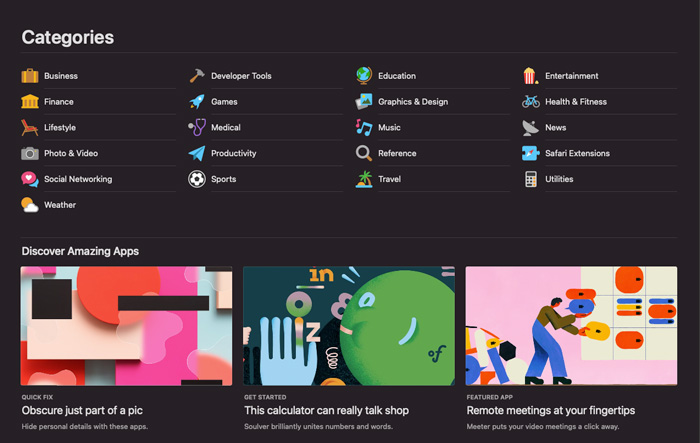The height and width of the screenshot is (443, 700).
Task: Click the Business briefcase icon
Action: [30, 76]
